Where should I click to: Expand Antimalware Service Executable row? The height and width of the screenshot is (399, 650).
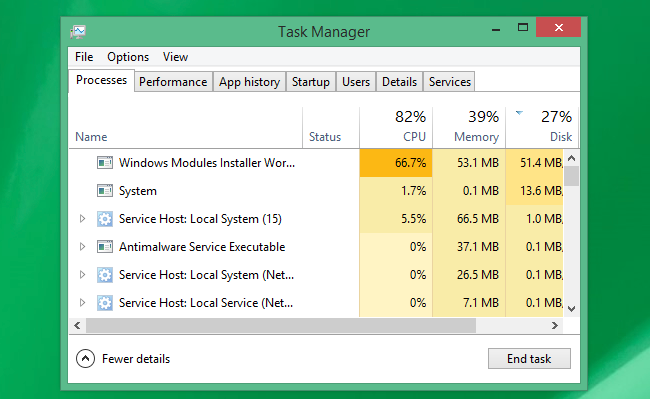tap(82, 247)
